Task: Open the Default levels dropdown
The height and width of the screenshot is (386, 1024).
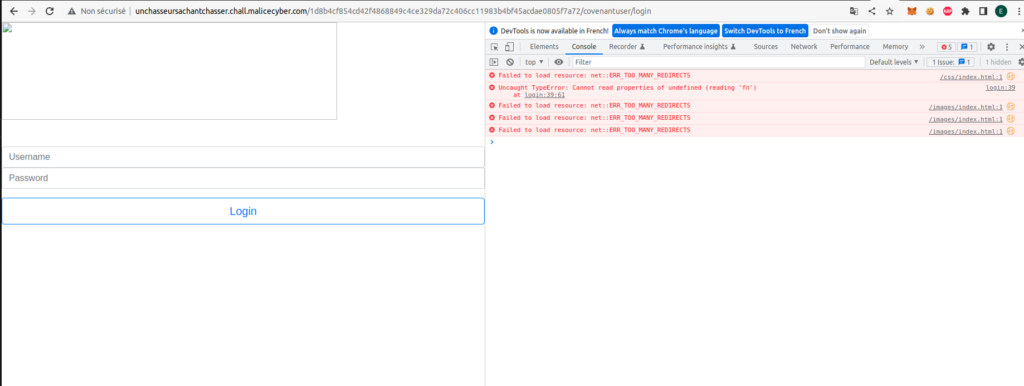Action: (893, 62)
